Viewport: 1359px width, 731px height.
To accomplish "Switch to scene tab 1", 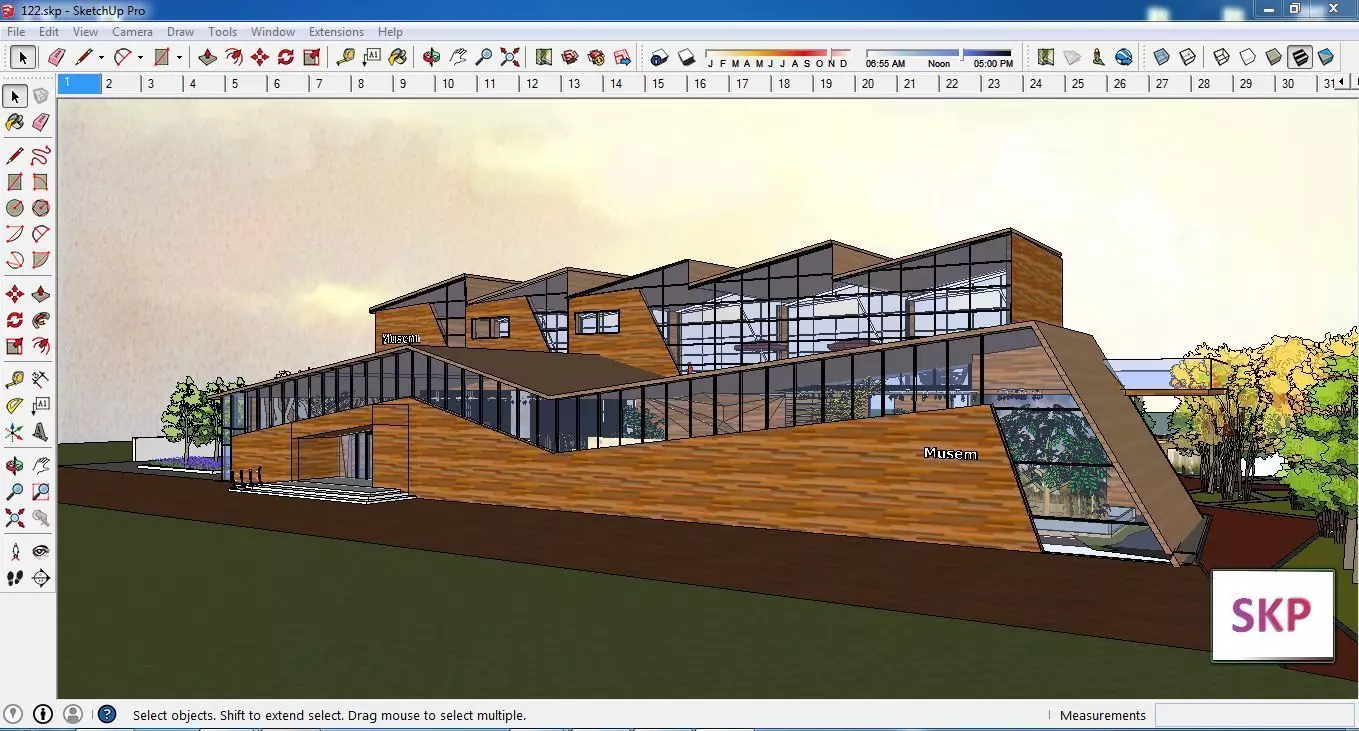I will click(x=79, y=84).
